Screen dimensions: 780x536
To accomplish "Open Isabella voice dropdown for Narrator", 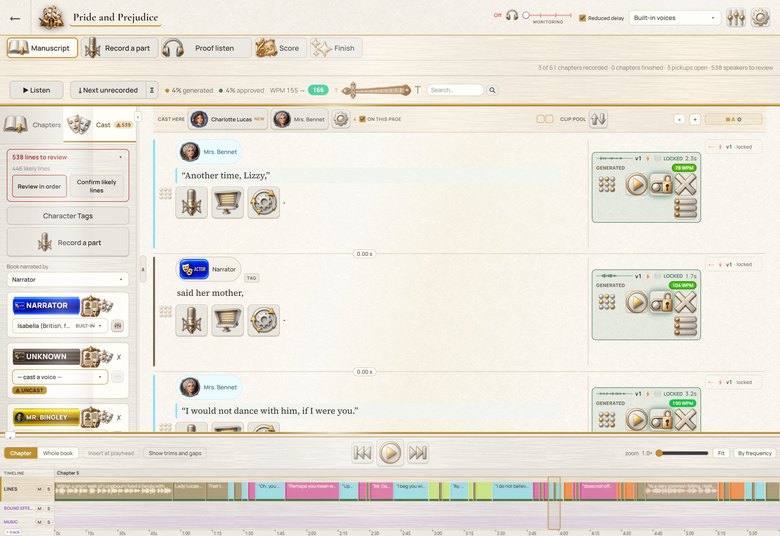I will [60, 326].
